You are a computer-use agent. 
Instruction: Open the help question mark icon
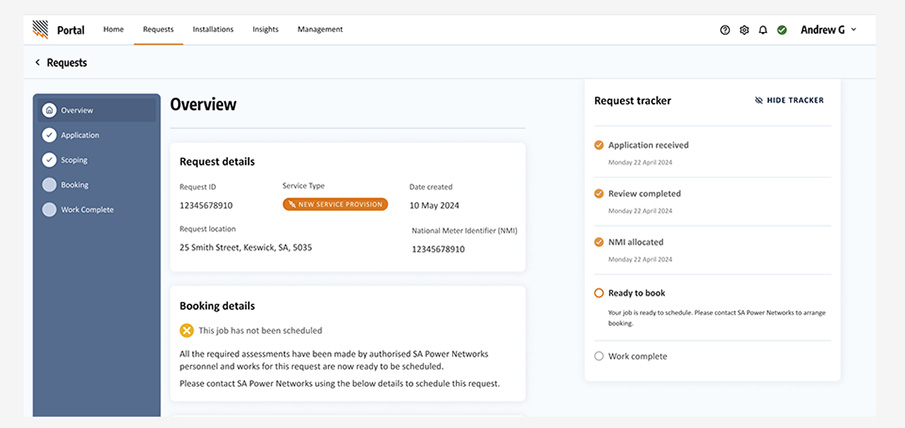coord(725,30)
